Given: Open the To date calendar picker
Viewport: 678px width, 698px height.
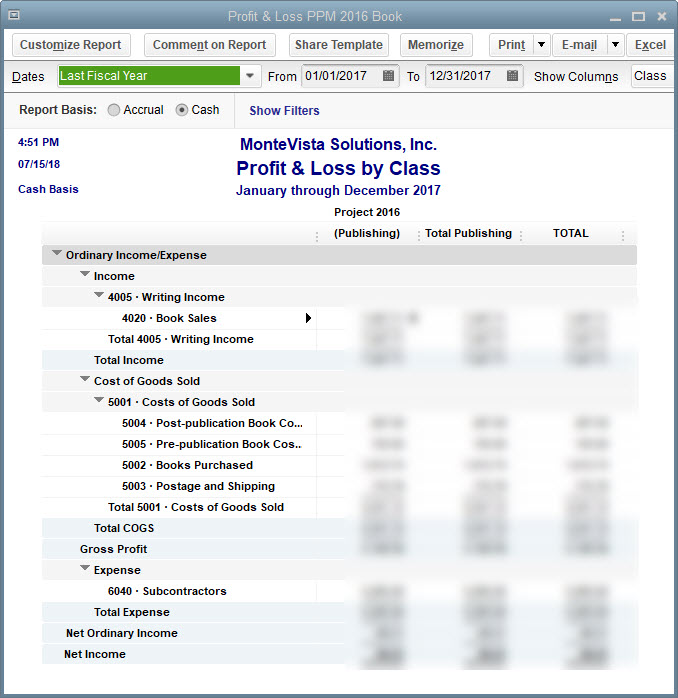Looking at the screenshot, I should [512, 76].
